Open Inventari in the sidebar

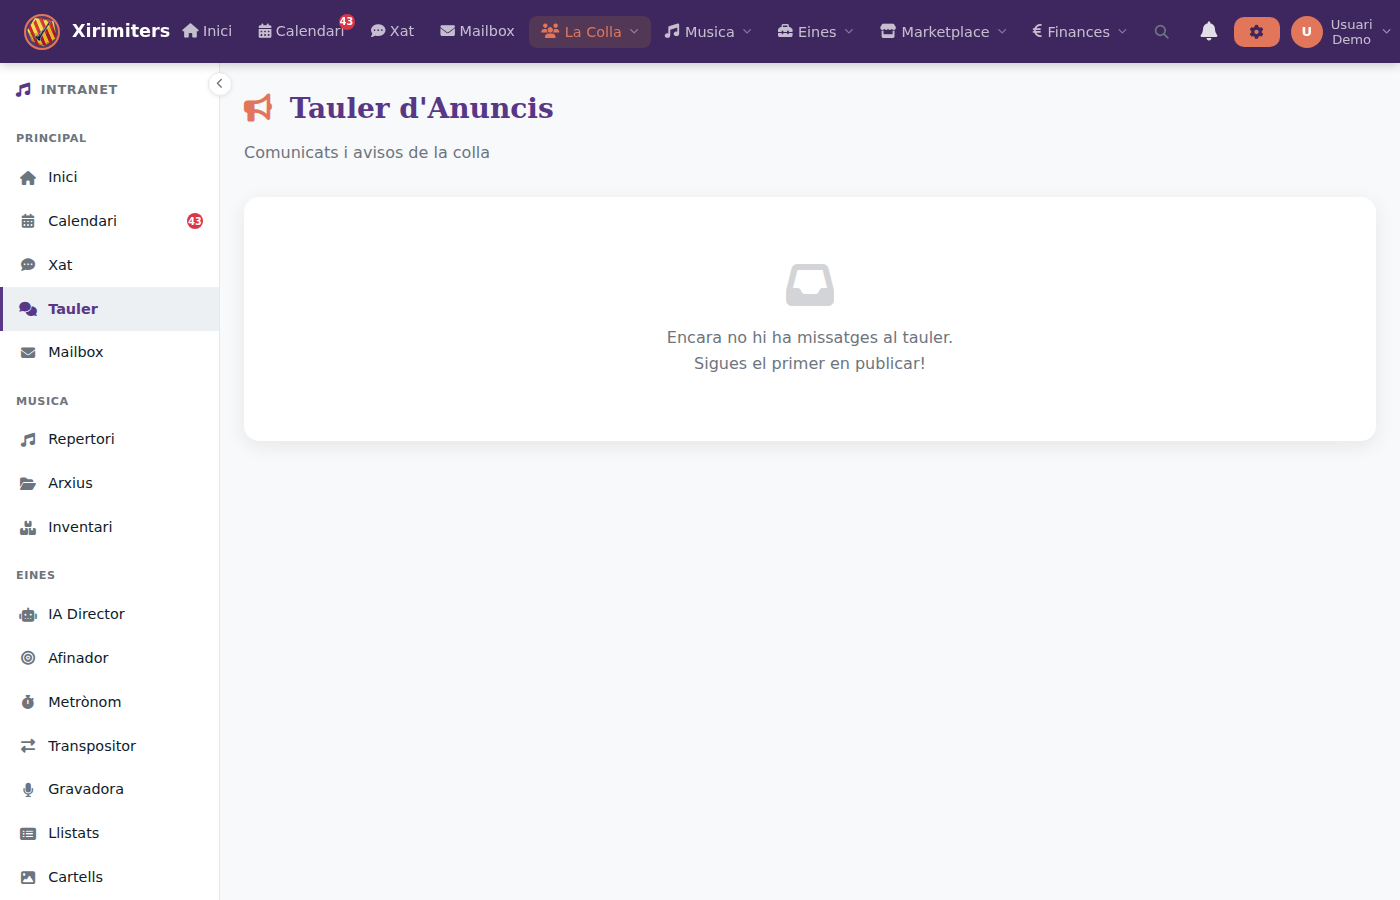tap(80, 527)
